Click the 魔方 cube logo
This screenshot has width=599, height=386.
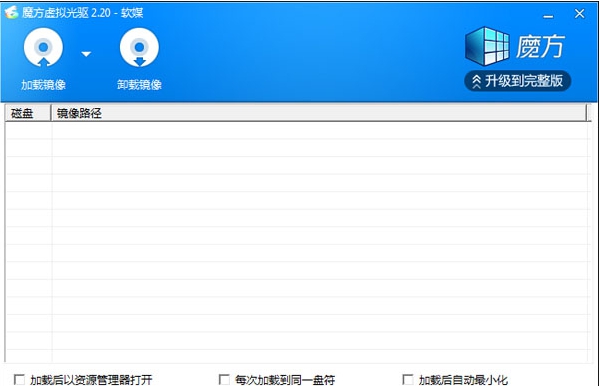coord(487,46)
